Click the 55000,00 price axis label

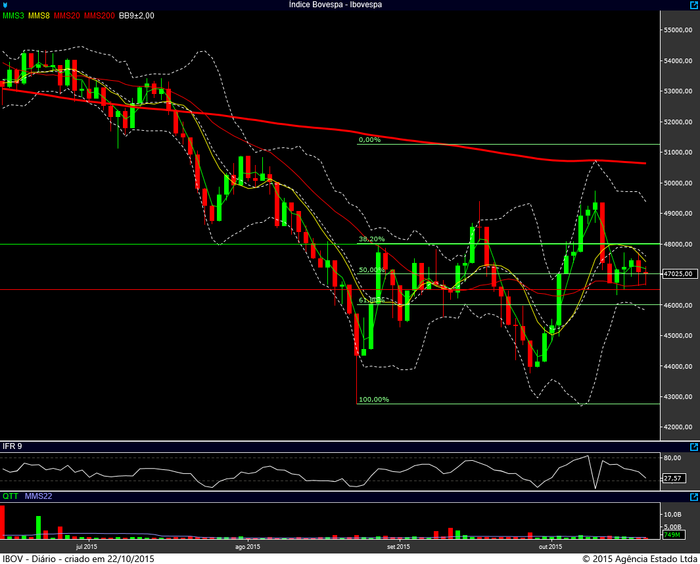click(x=678, y=30)
